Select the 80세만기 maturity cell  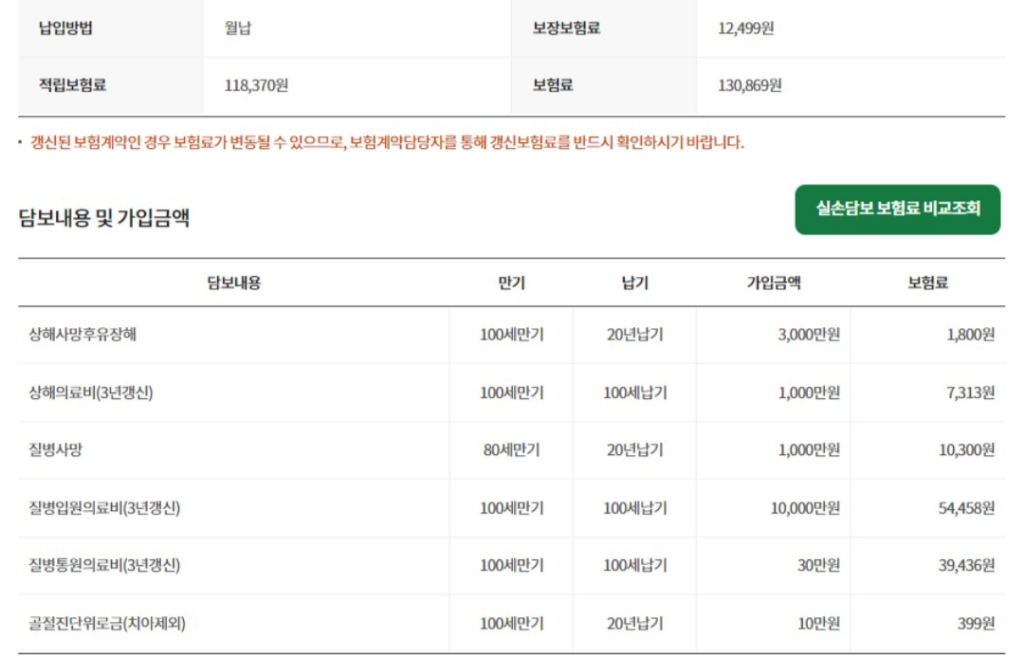click(511, 450)
